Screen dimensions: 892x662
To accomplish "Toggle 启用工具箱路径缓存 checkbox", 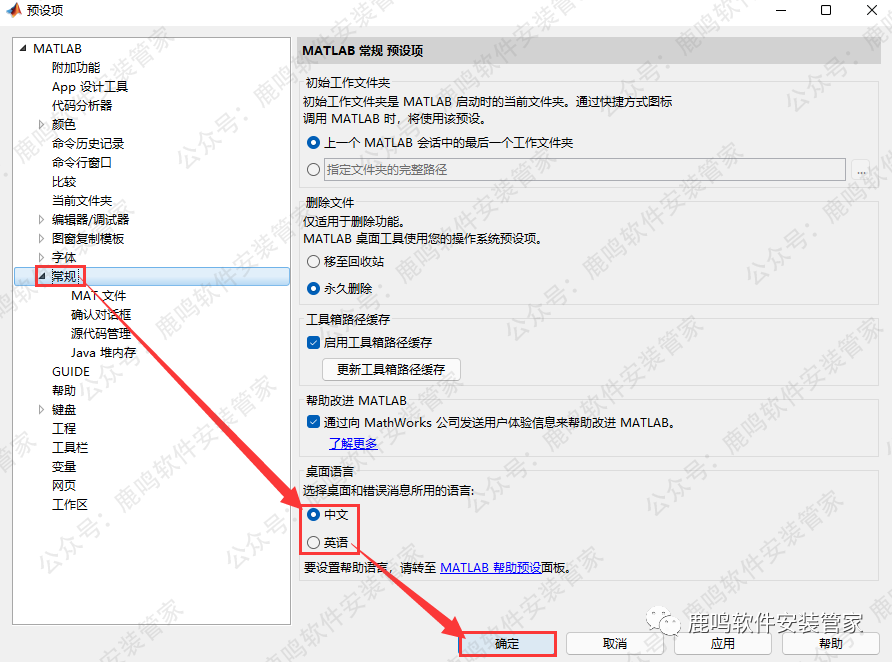I will point(313,342).
